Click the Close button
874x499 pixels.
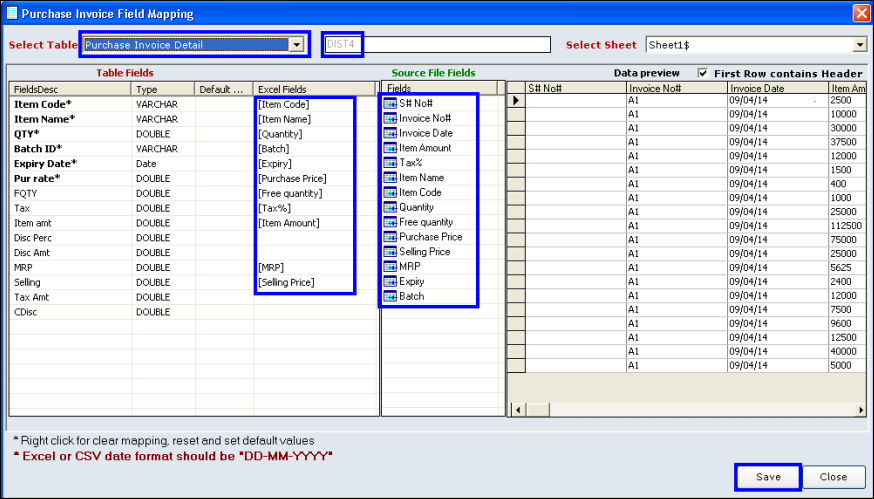tap(833, 477)
